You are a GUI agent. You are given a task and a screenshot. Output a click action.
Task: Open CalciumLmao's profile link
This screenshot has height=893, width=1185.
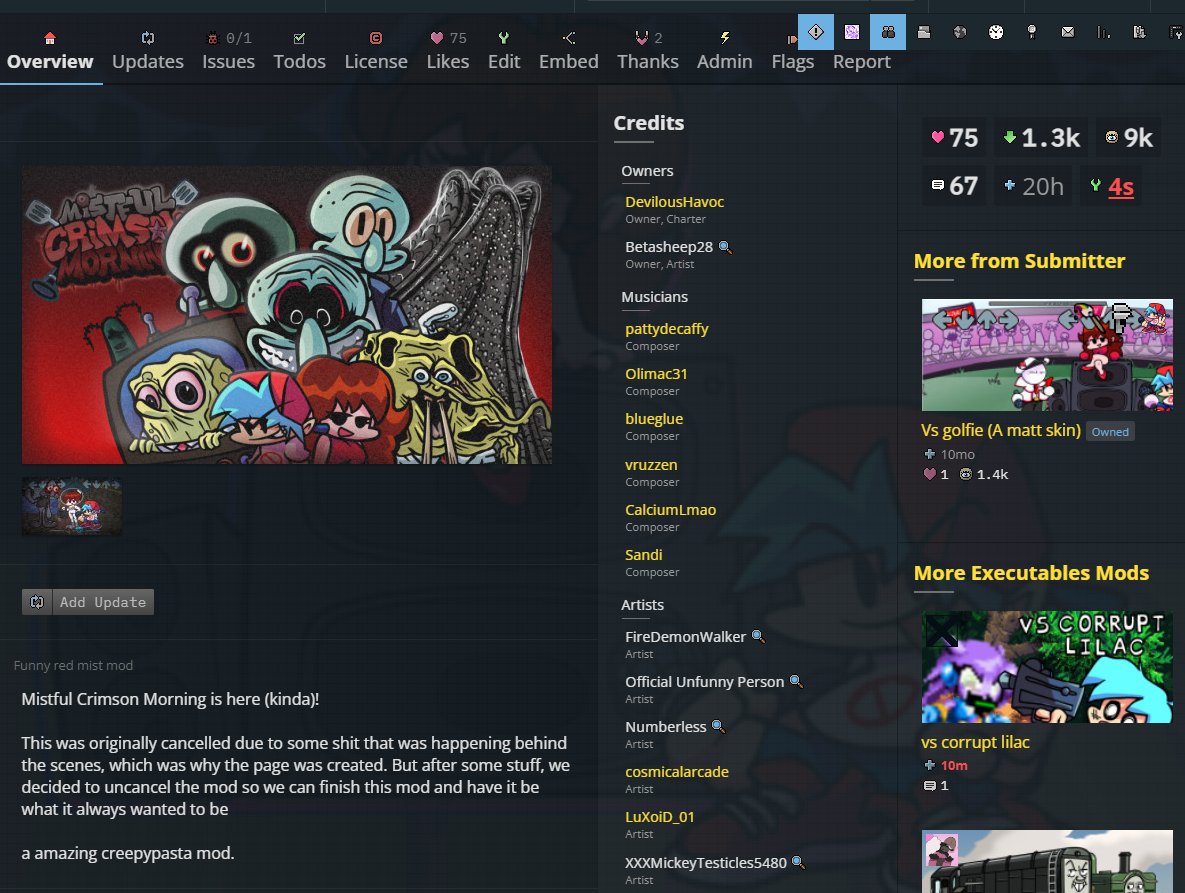coord(670,510)
